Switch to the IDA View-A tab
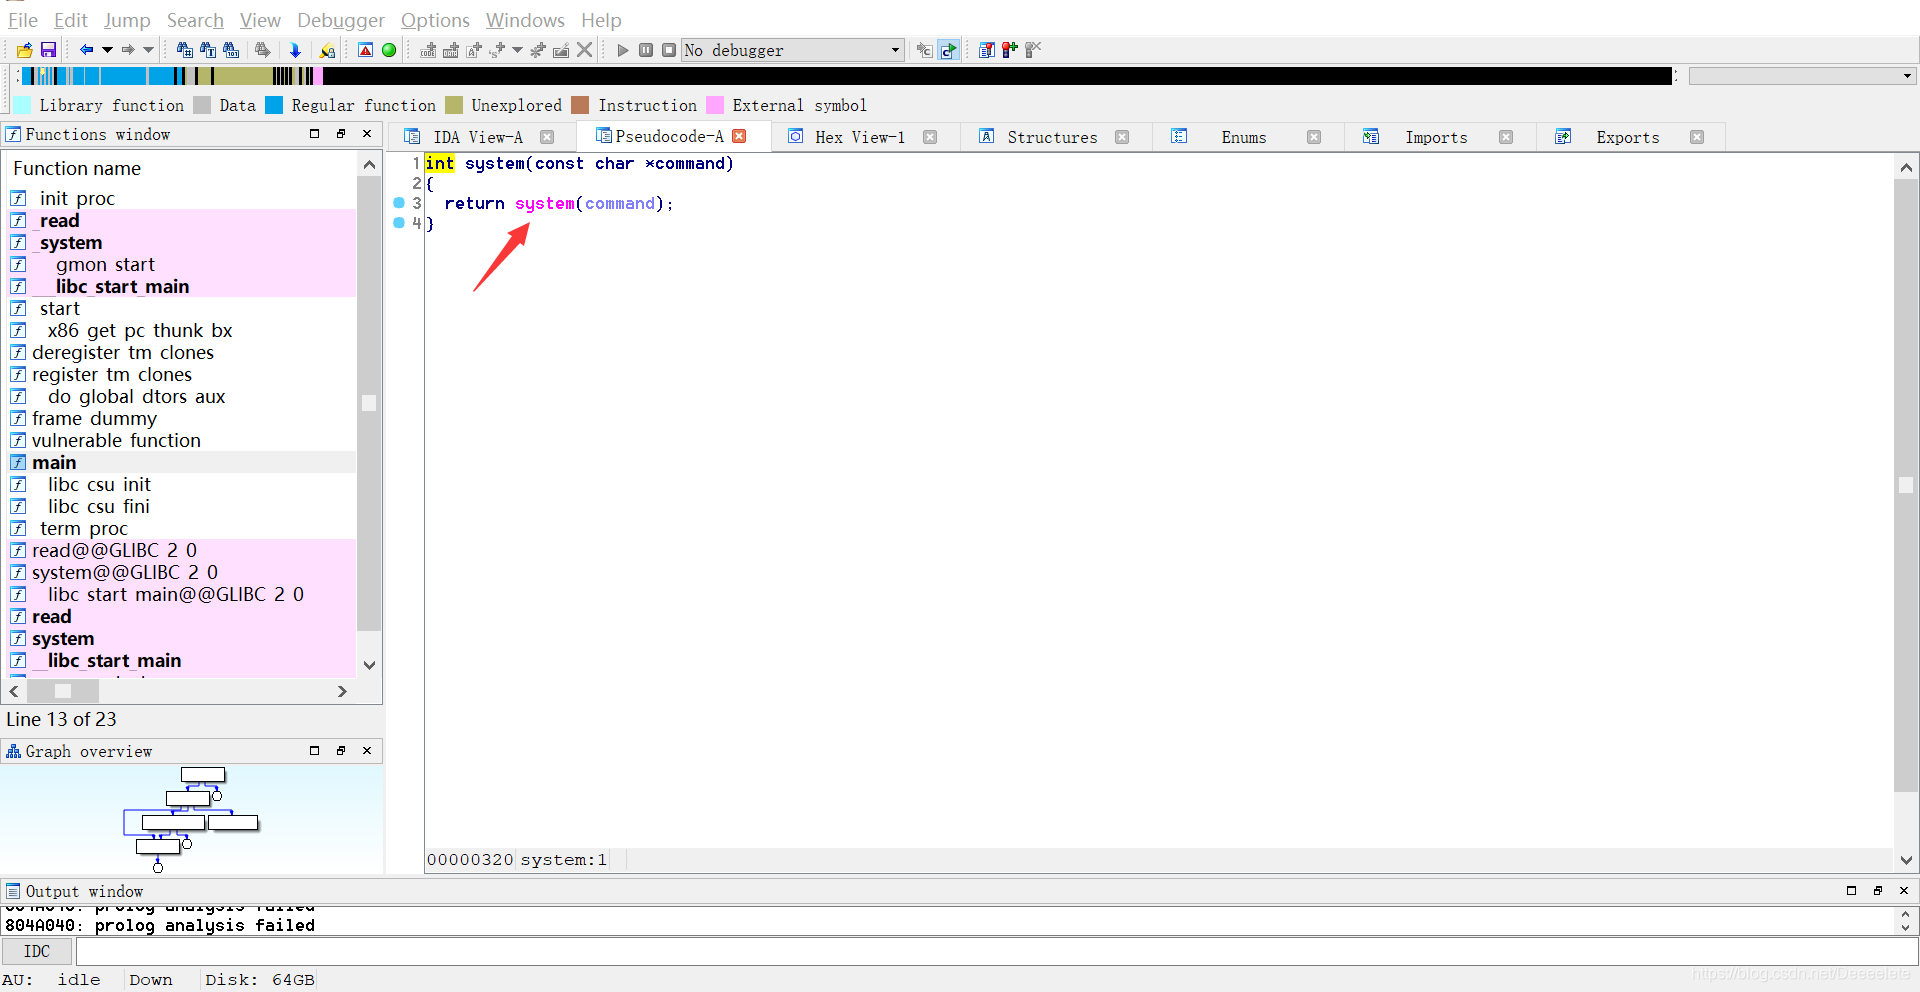 [478, 137]
